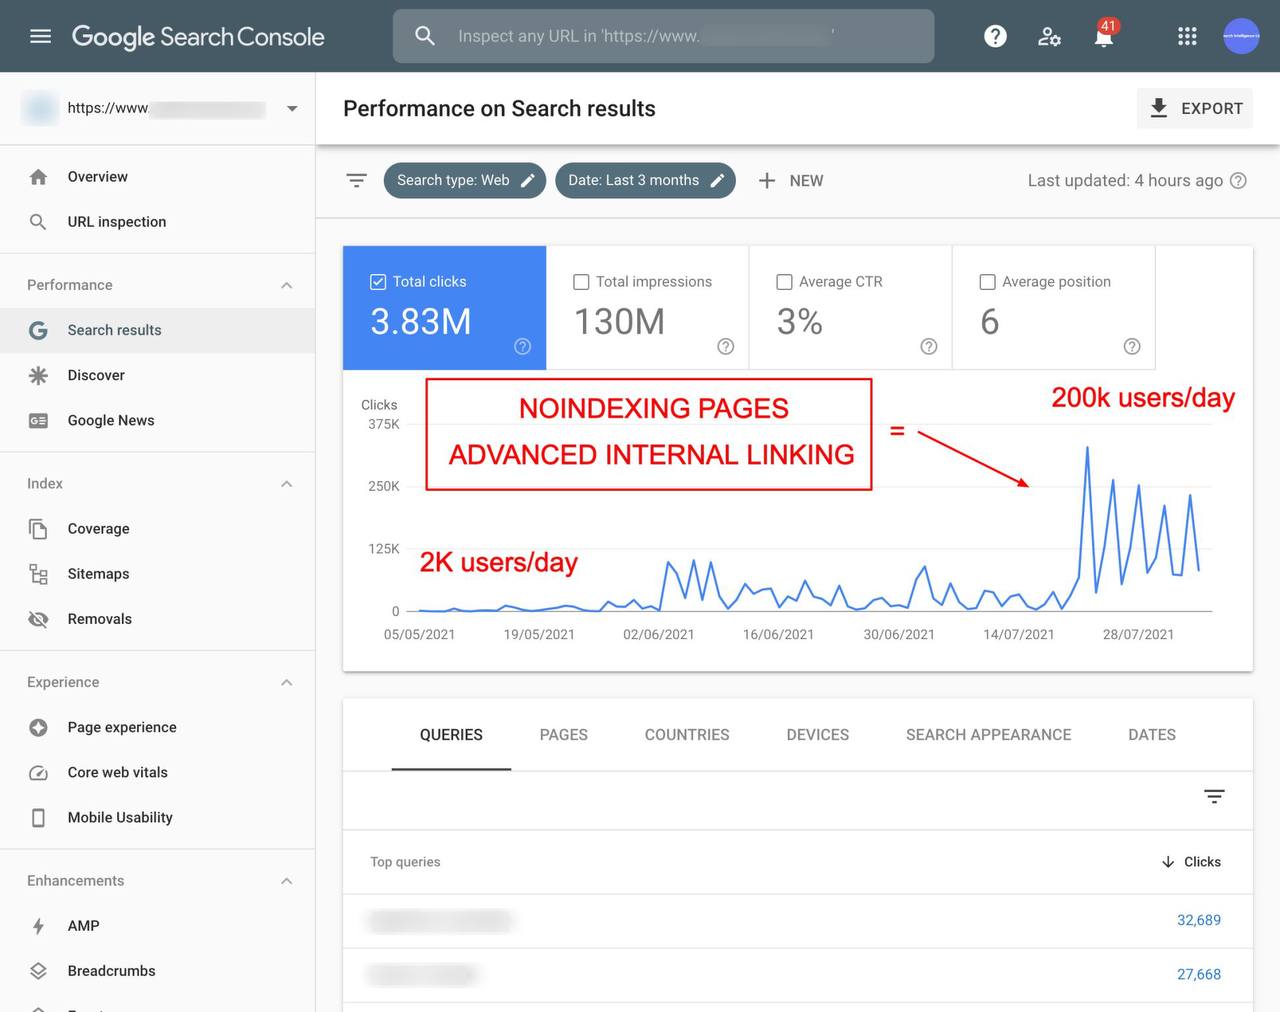
Task: Switch to the Search Appearance tab
Action: coord(989,734)
